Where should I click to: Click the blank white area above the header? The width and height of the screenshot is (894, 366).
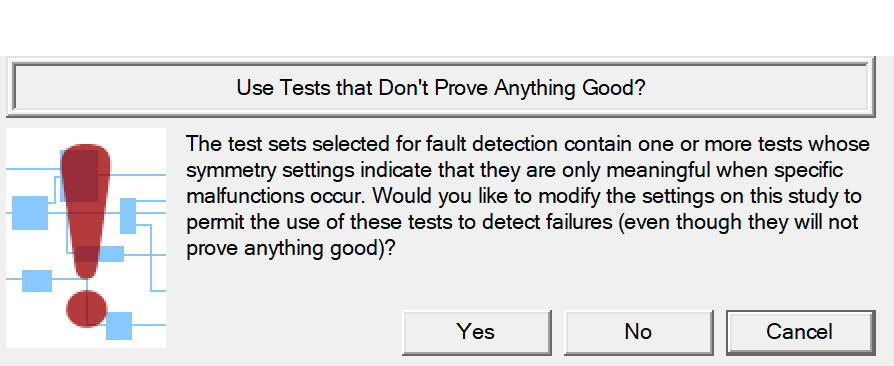point(447,27)
